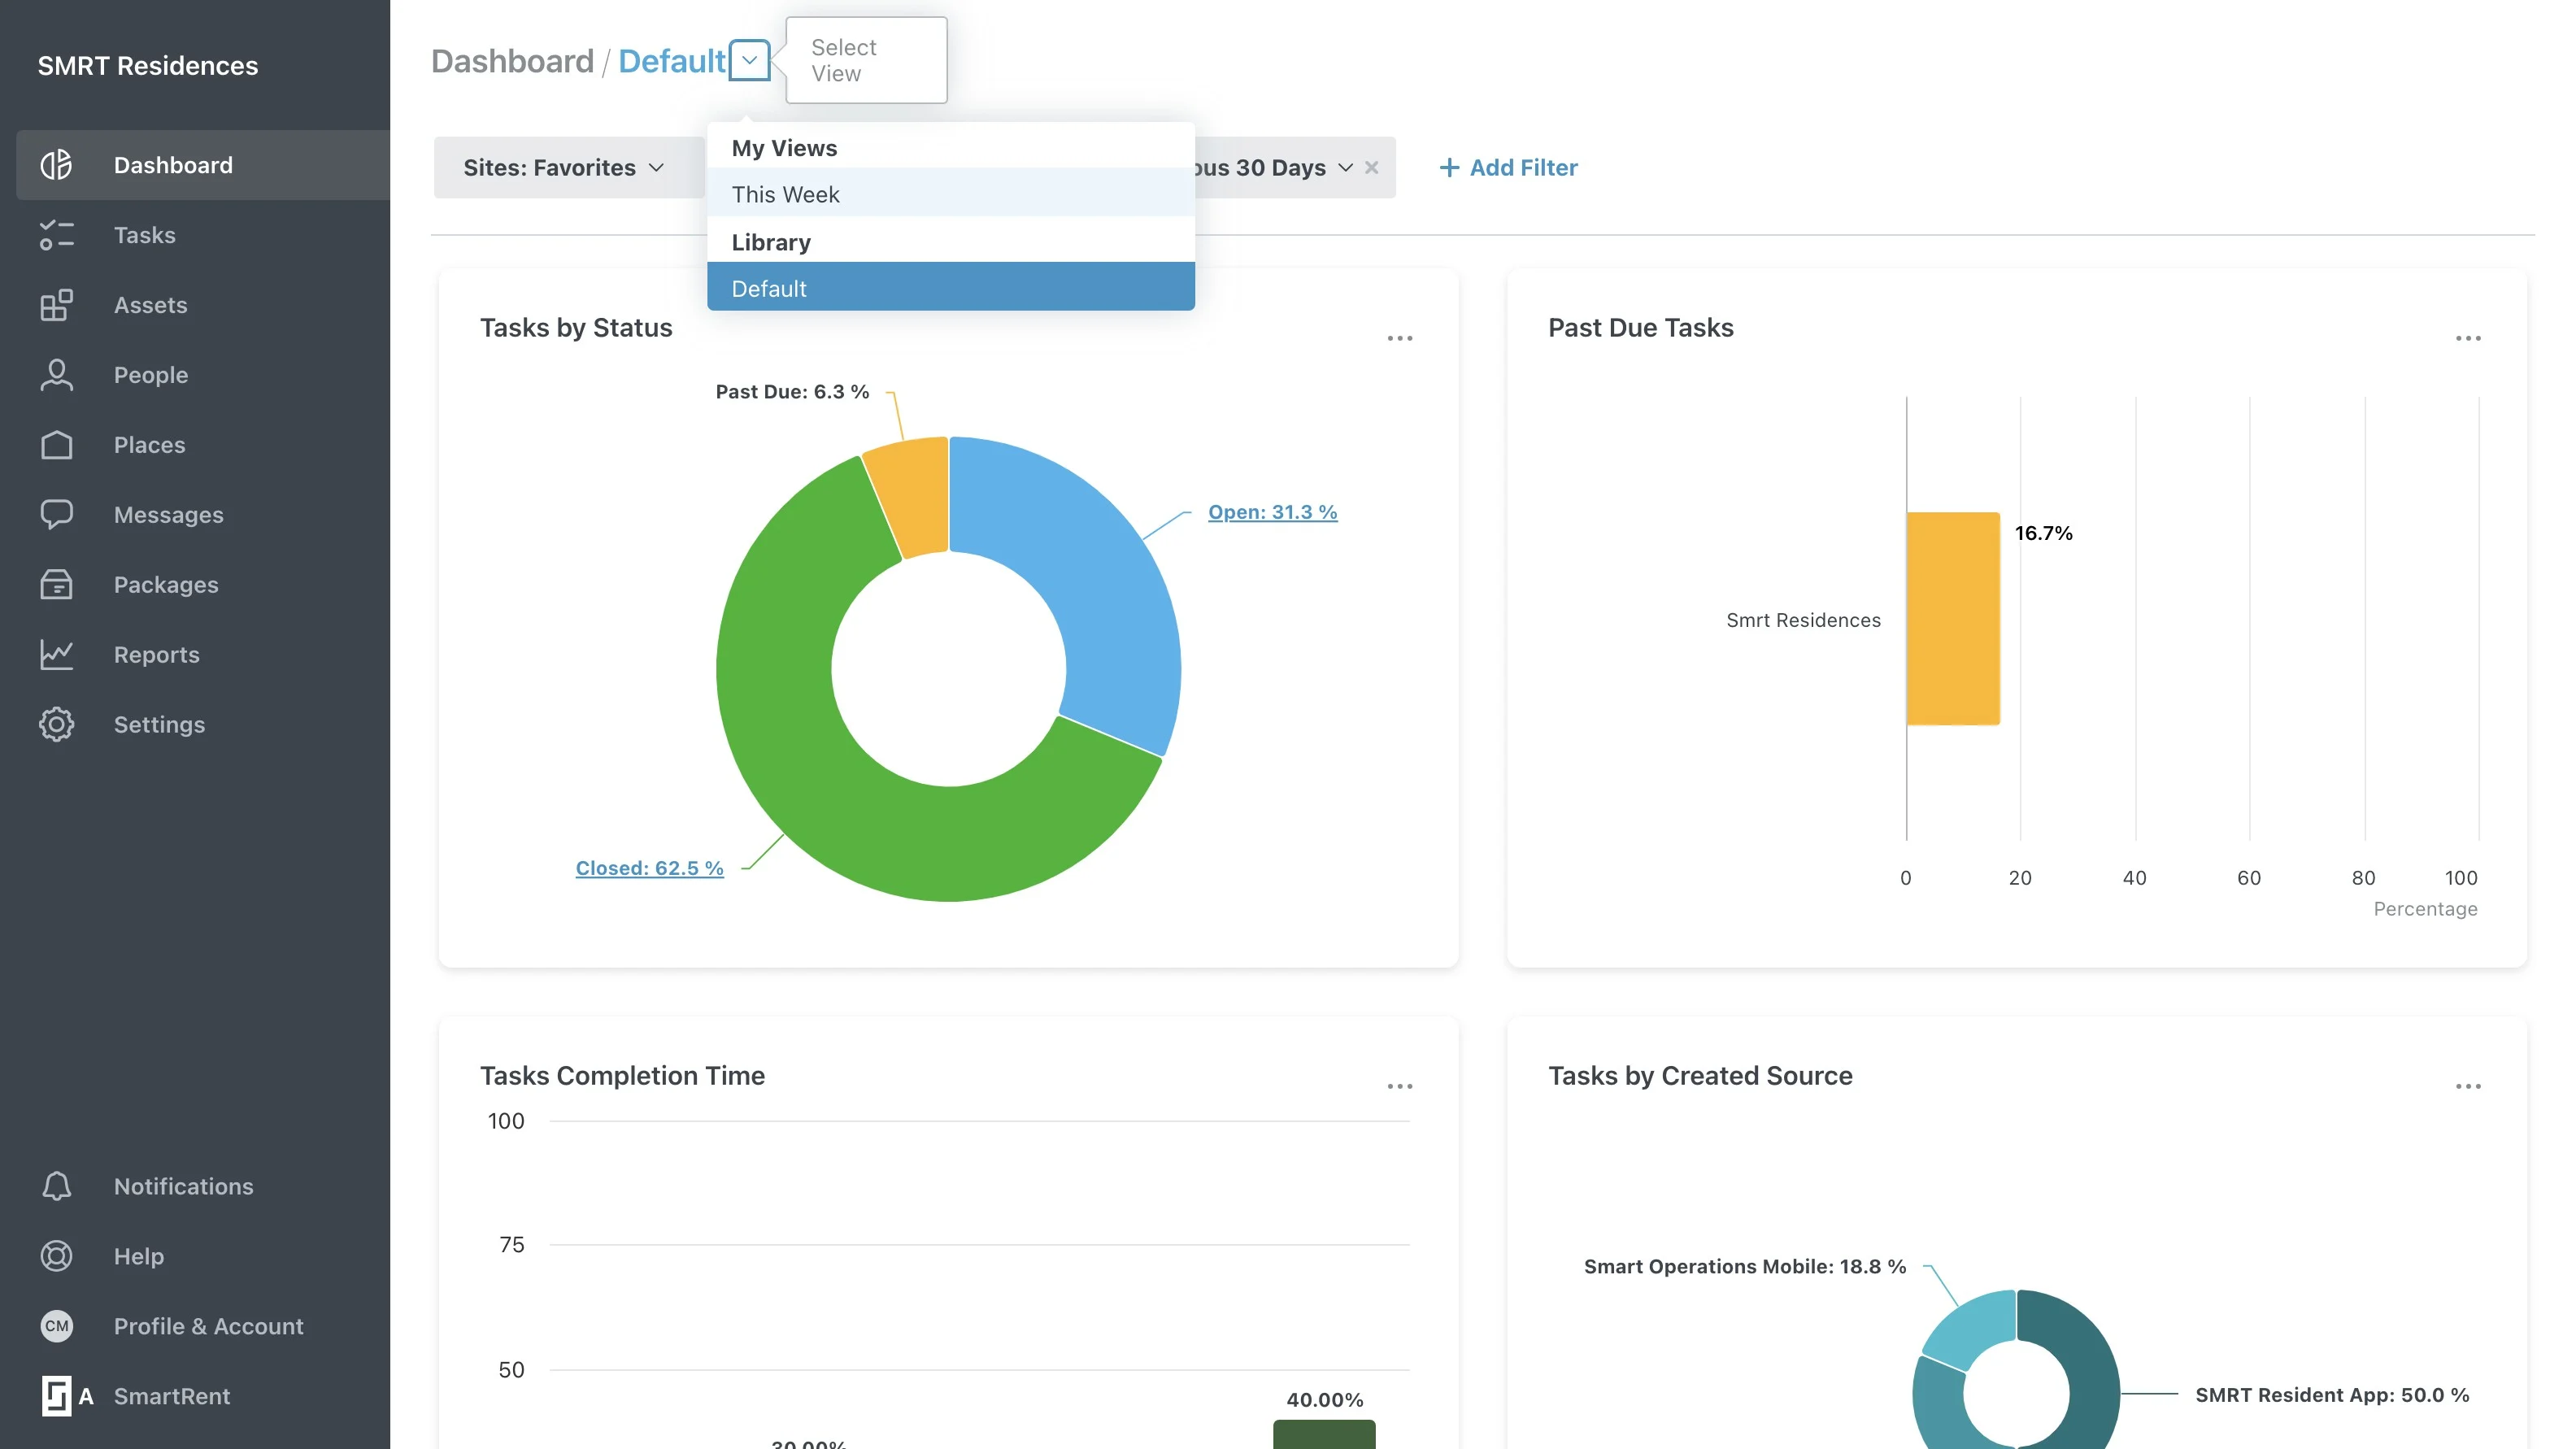Click the People person icon

[56, 374]
